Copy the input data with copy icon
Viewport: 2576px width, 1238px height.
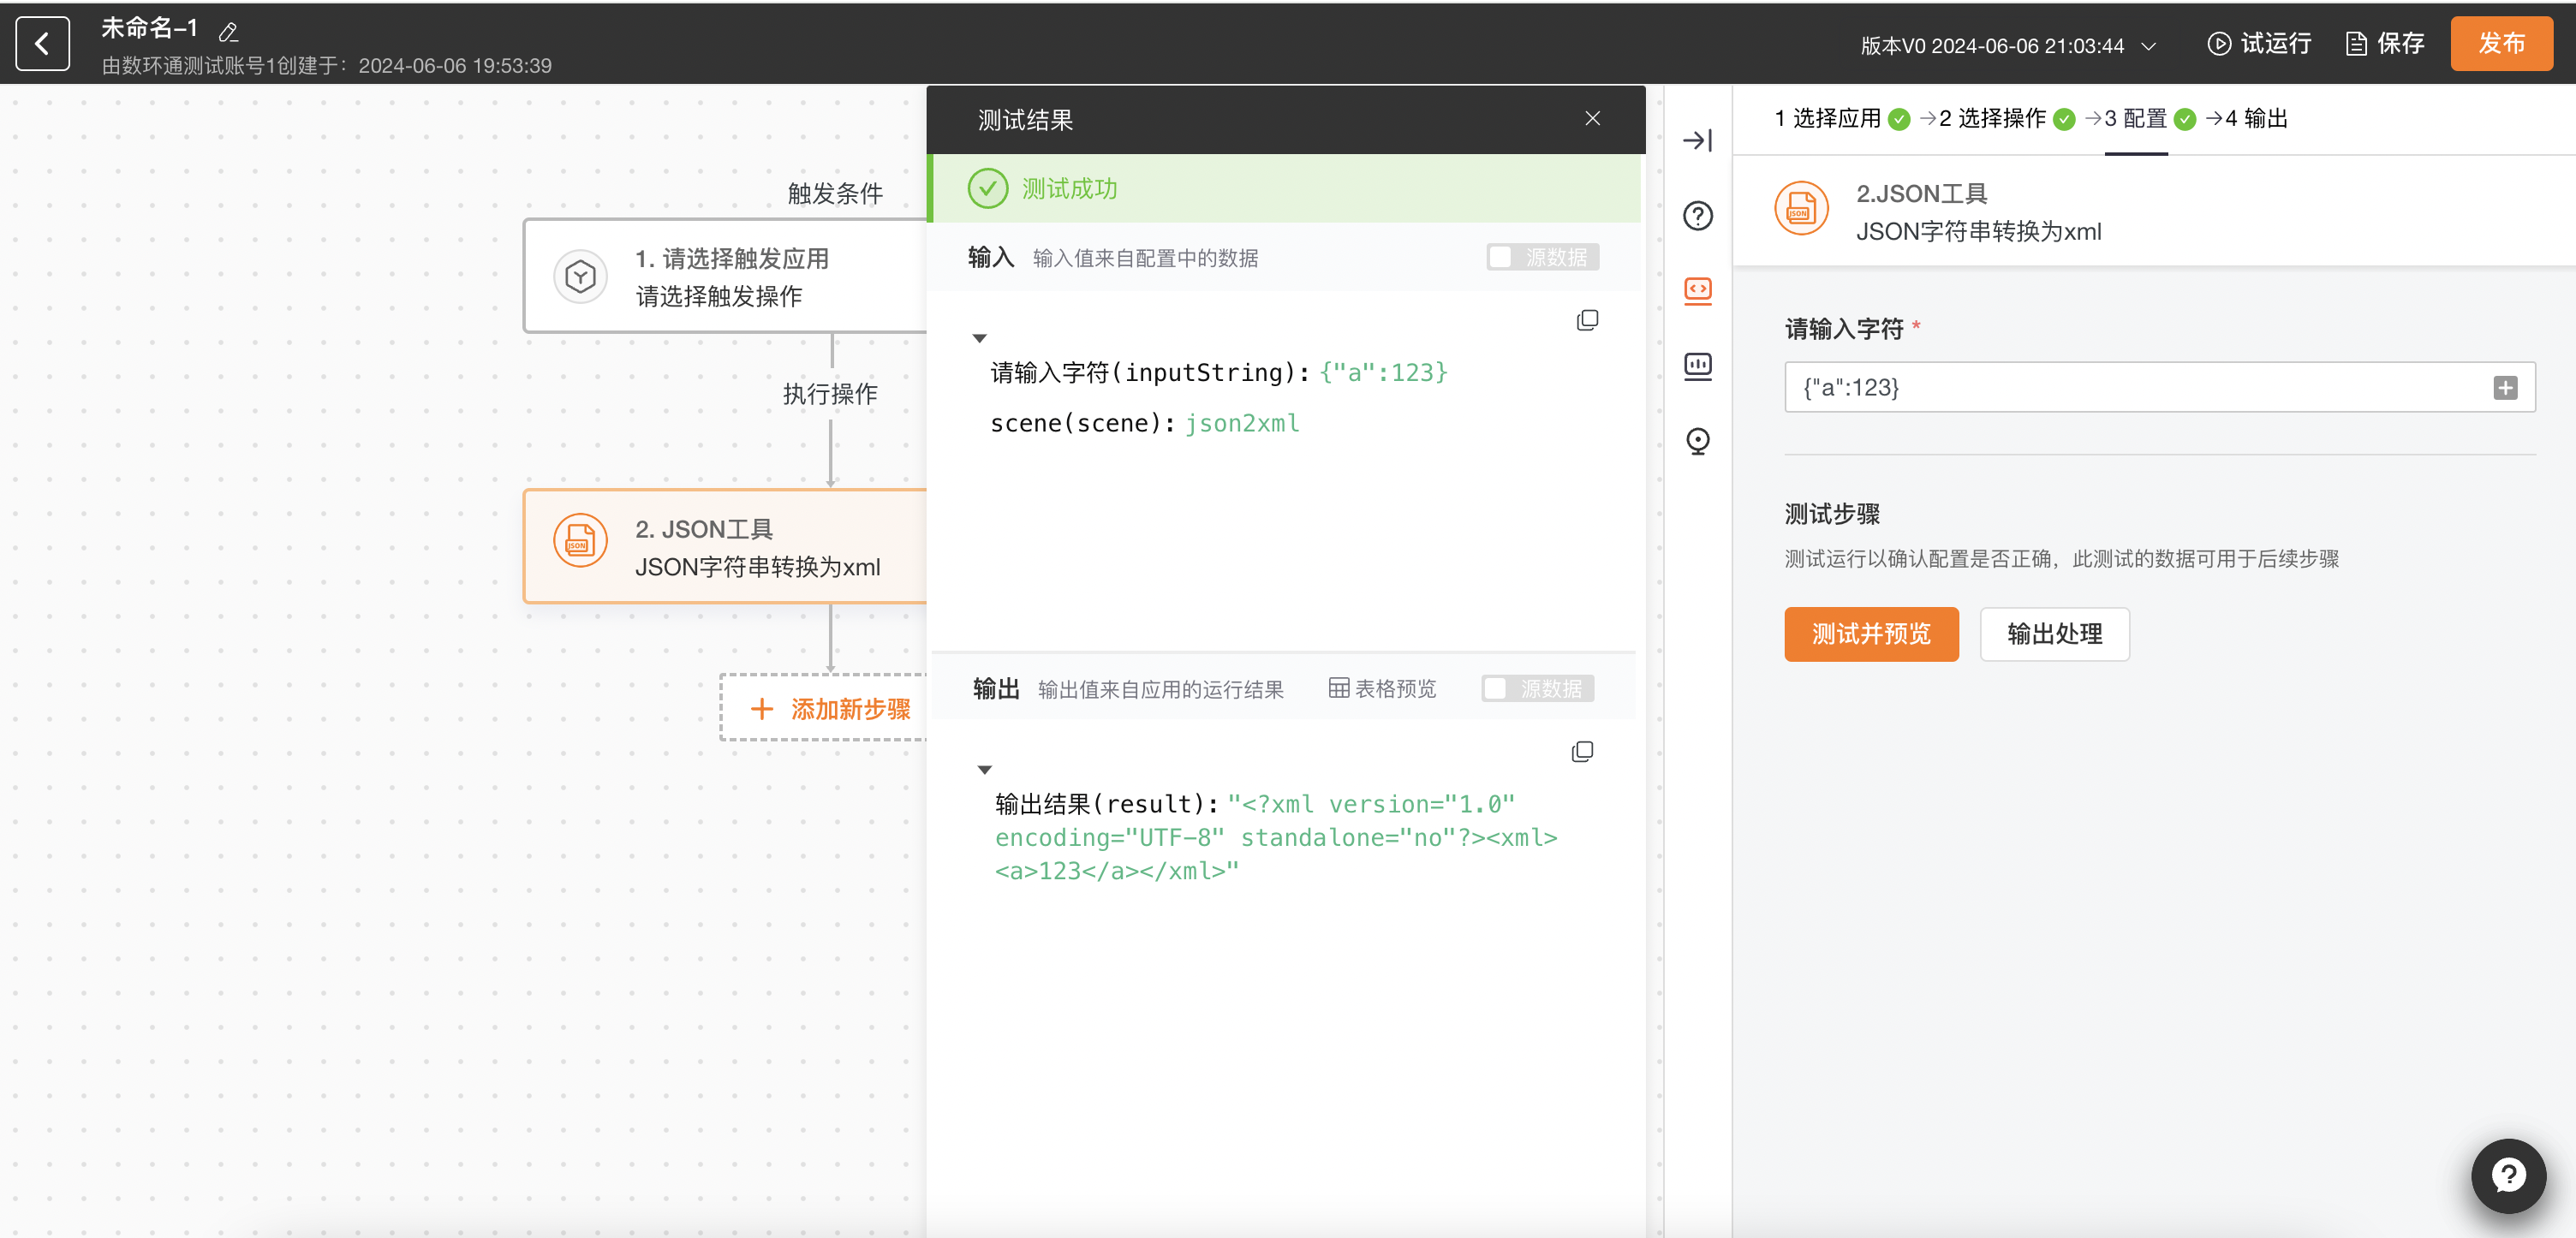(1587, 320)
